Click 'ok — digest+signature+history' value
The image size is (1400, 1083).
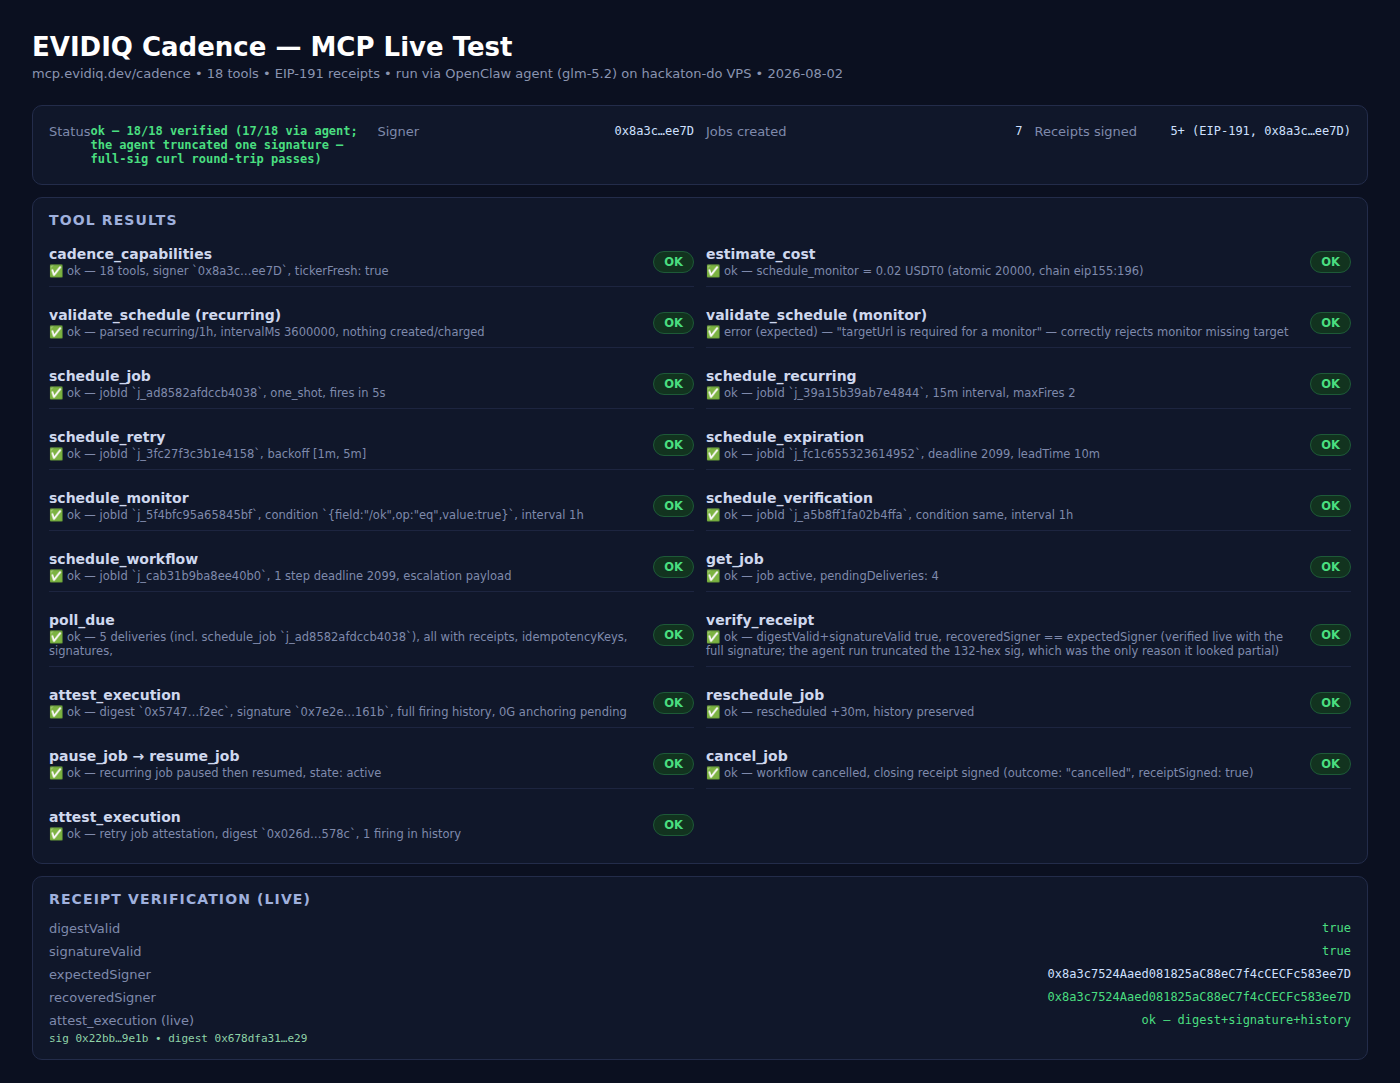coord(1246,1020)
